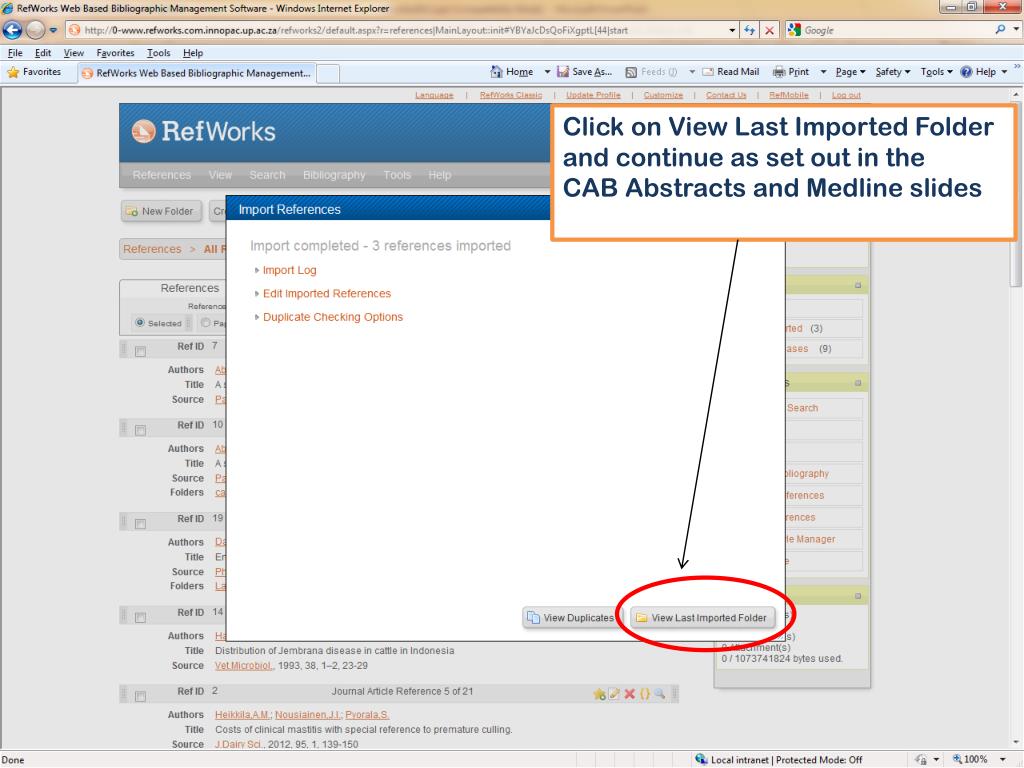This screenshot has width=1024, height=768.
Task: Click the Contact Us link
Action: [726, 95]
